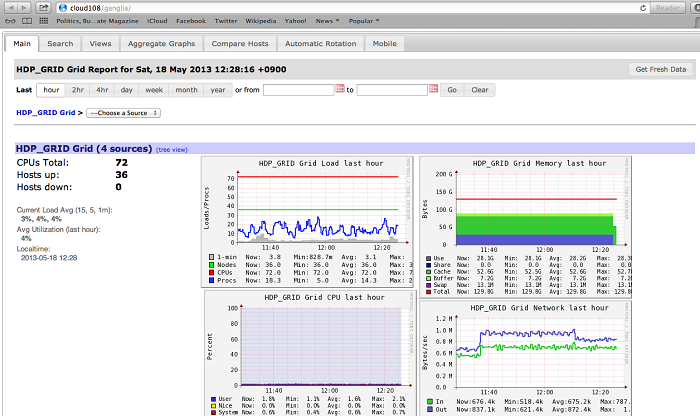Open the Views tab
The height and width of the screenshot is (416, 700).
(100, 44)
